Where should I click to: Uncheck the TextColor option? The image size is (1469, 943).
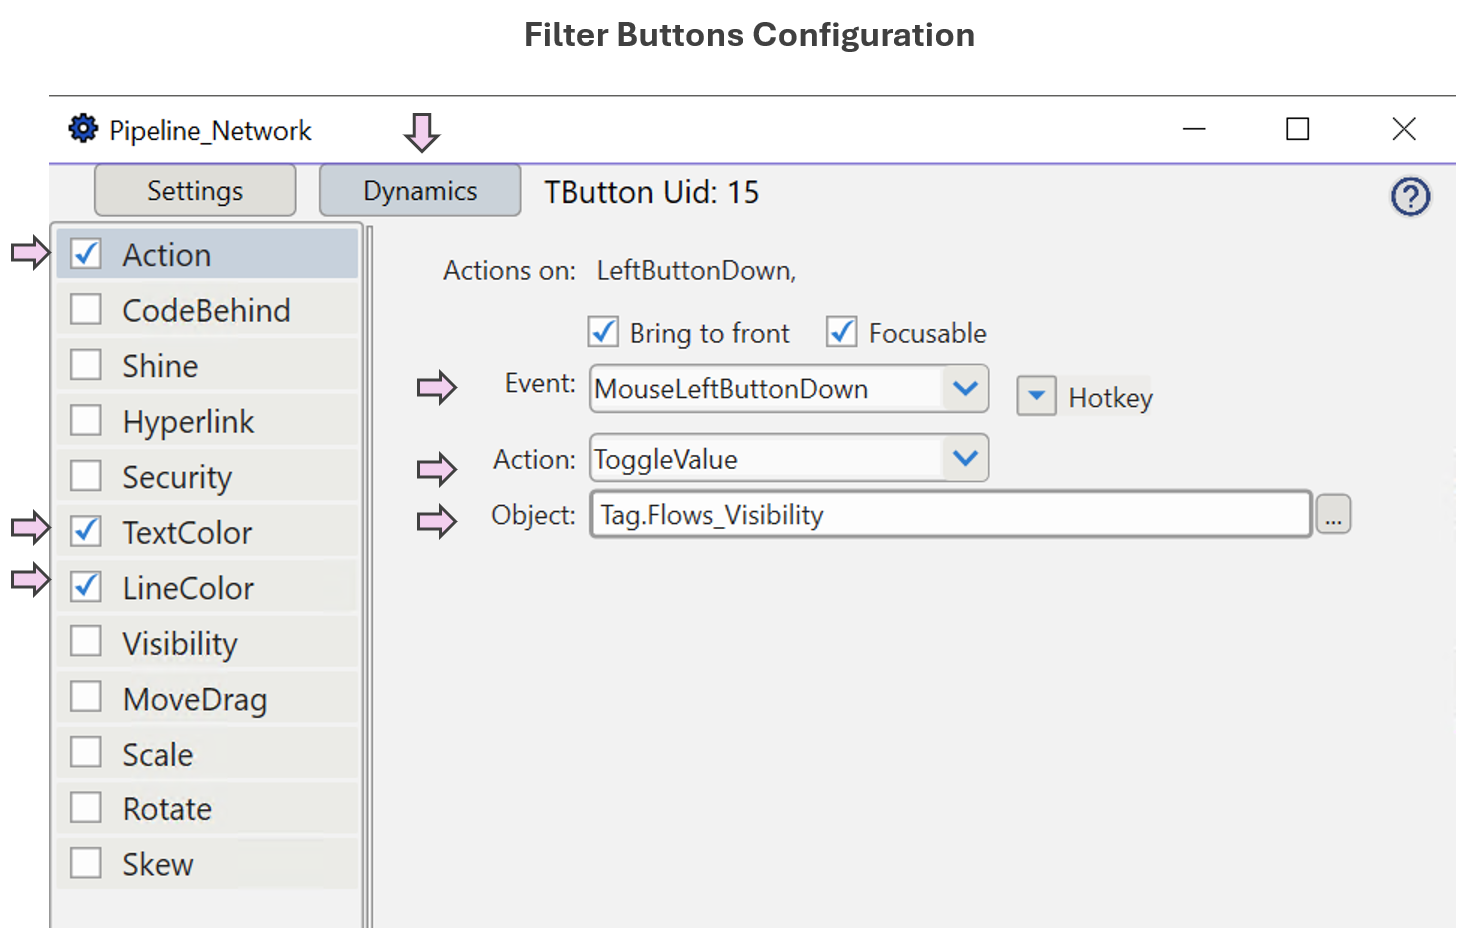click(85, 531)
